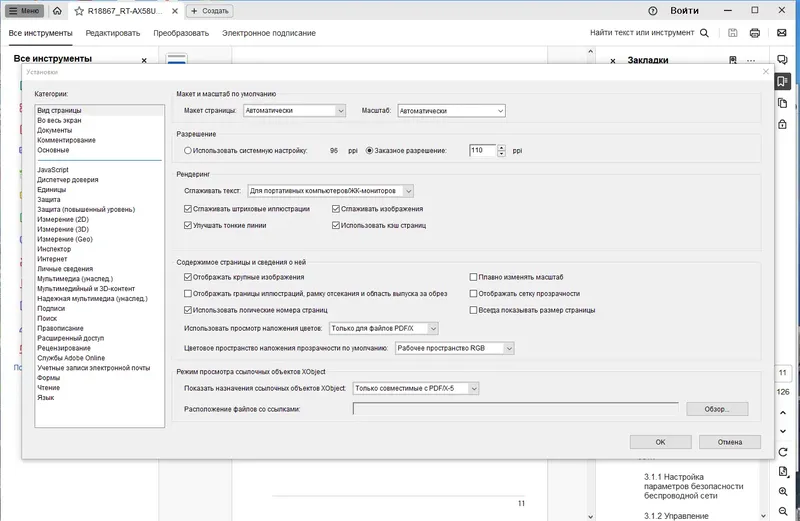Close the Все инструменты panel

(x=144, y=60)
